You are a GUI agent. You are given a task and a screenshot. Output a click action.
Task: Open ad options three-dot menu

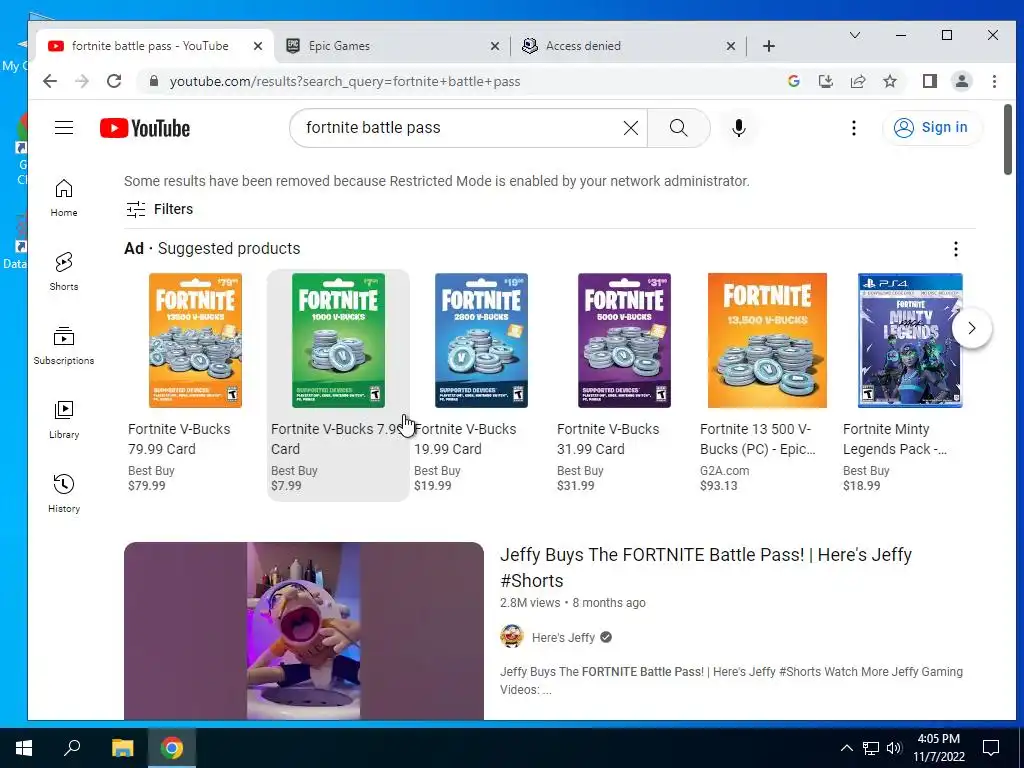955,249
